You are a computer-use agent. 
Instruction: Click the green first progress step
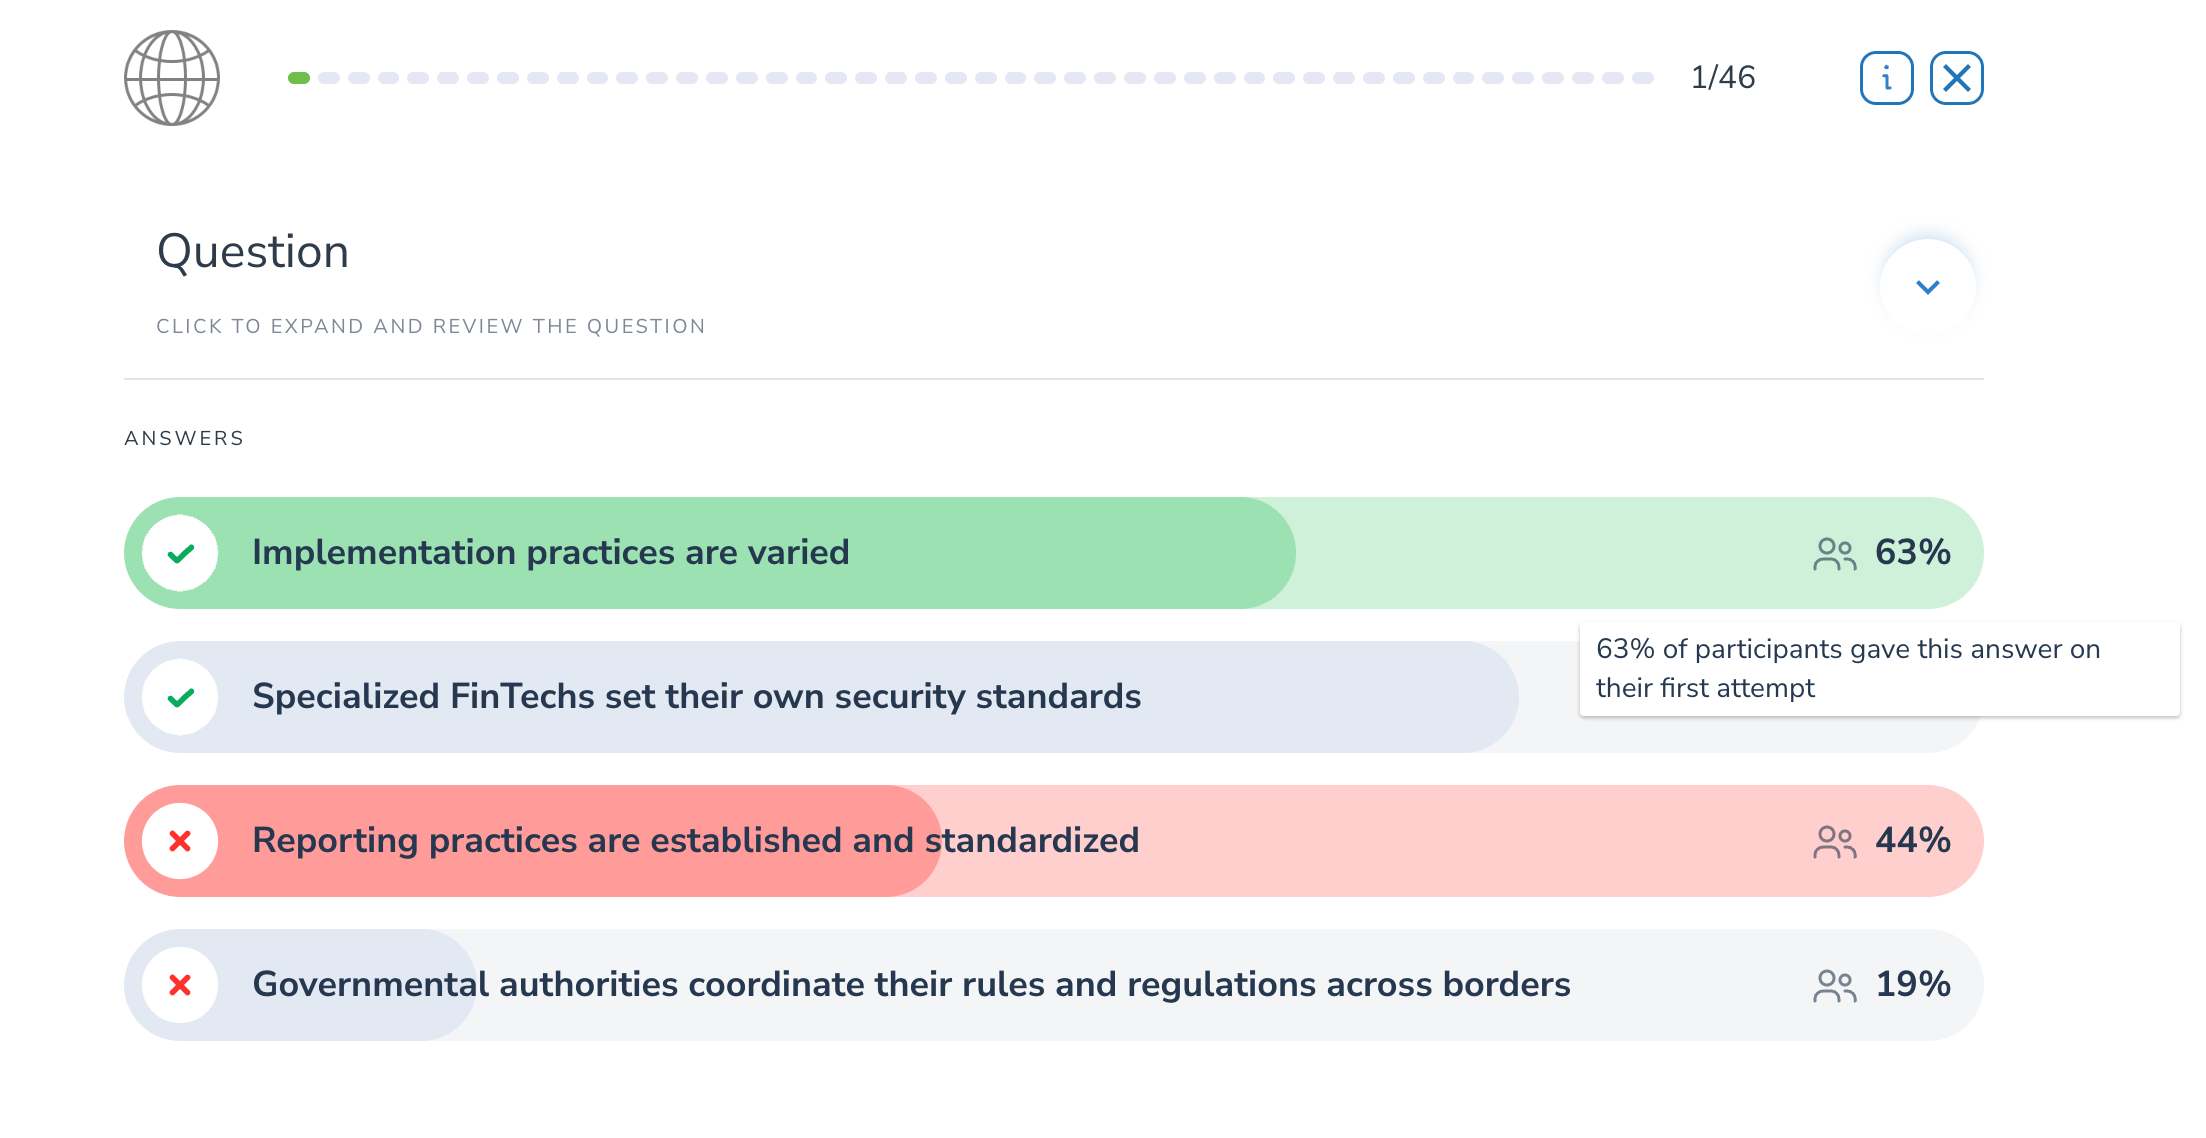click(299, 78)
